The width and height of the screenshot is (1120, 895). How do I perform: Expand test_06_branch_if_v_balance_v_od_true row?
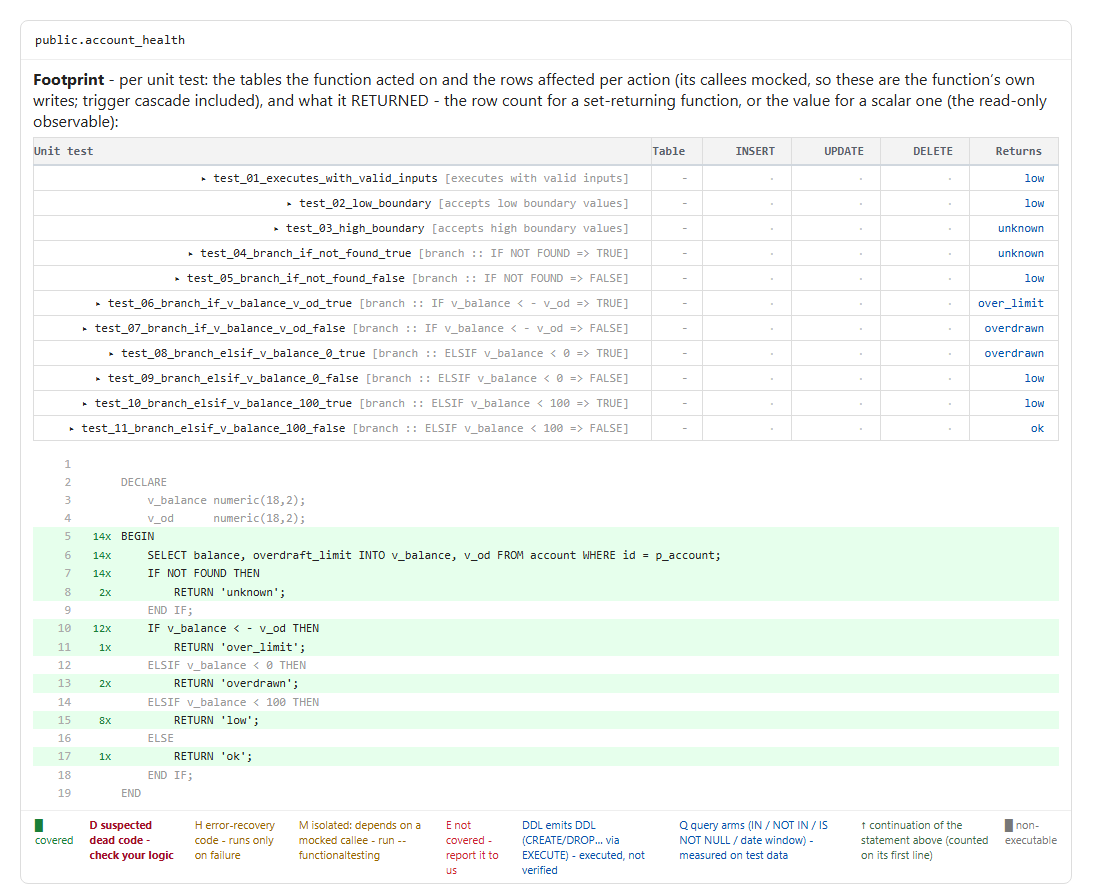(98, 304)
